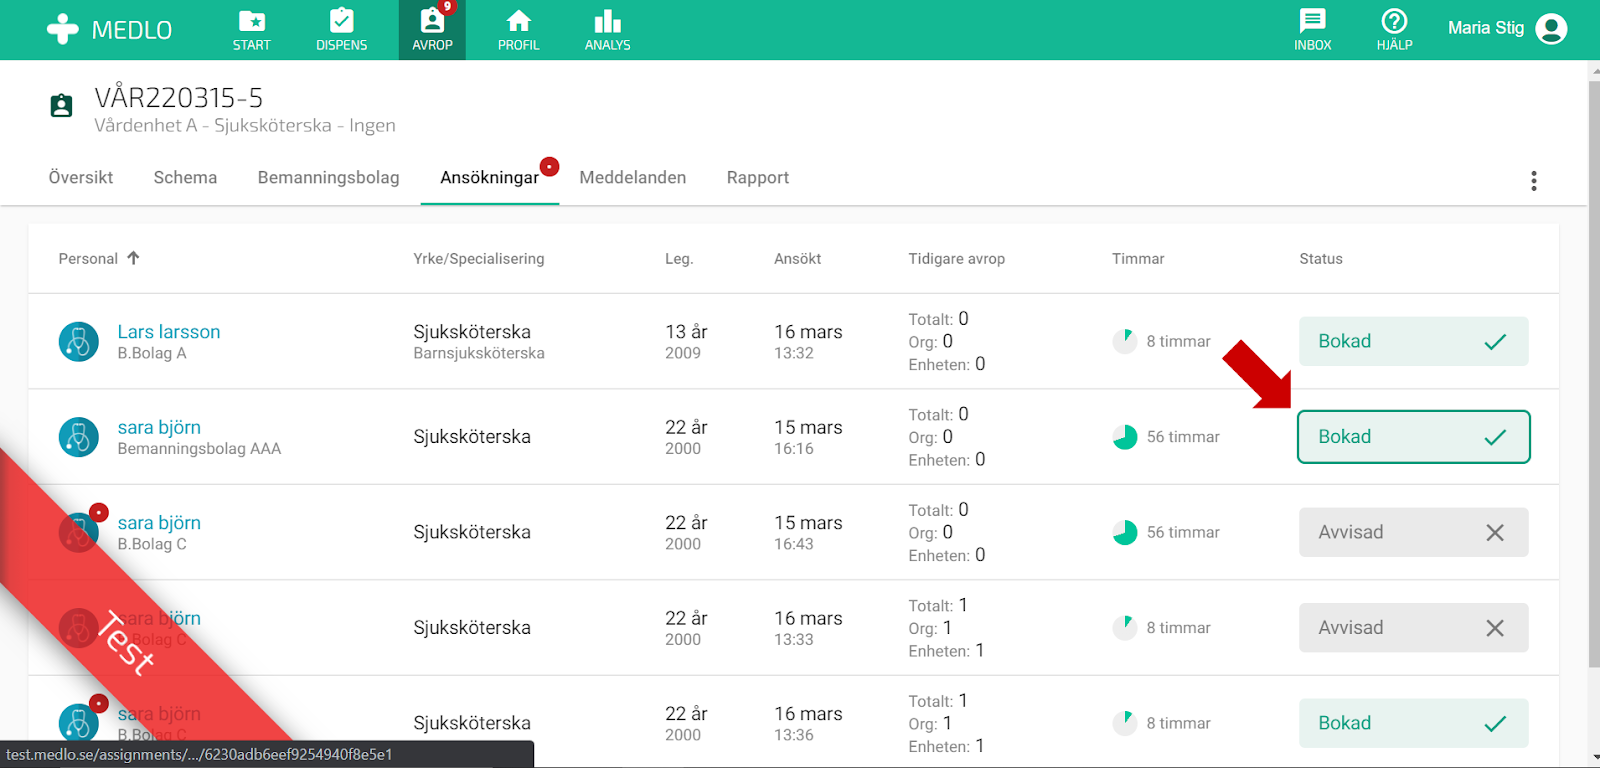Click B.Bolag A under Lars larsson

tap(152, 354)
